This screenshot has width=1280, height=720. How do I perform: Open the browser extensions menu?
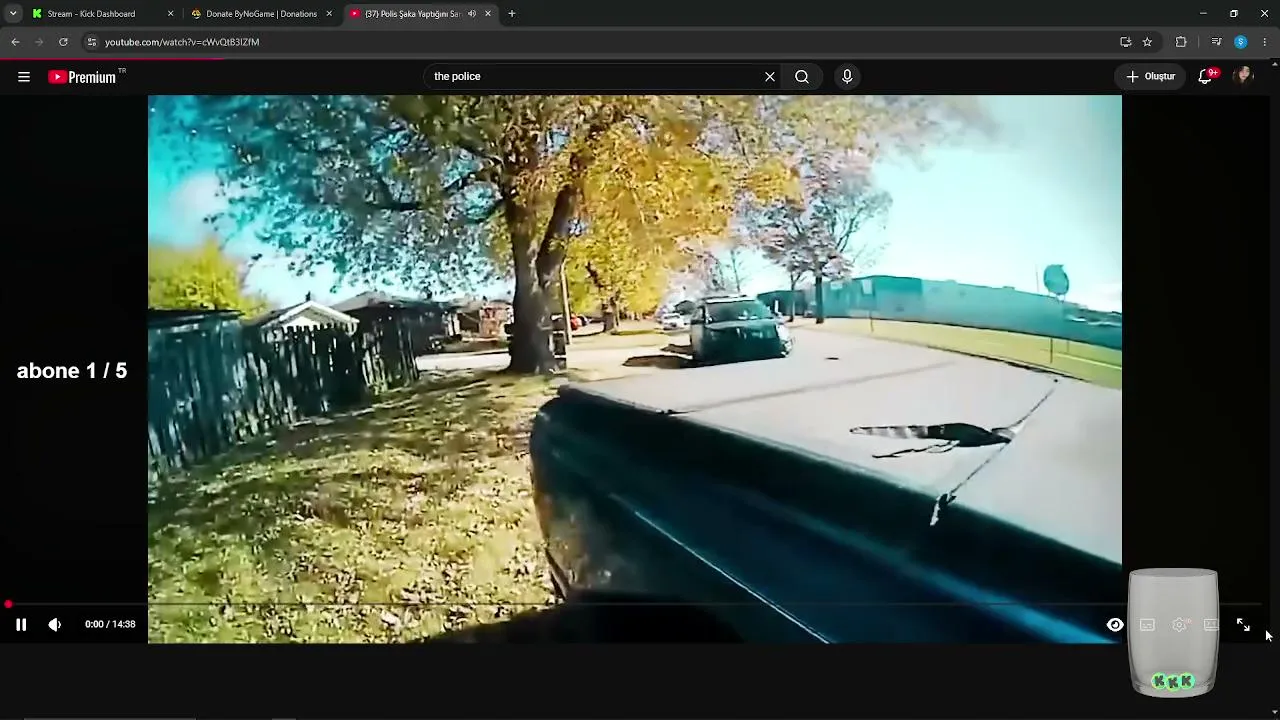pyautogui.click(x=1181, y=42)
